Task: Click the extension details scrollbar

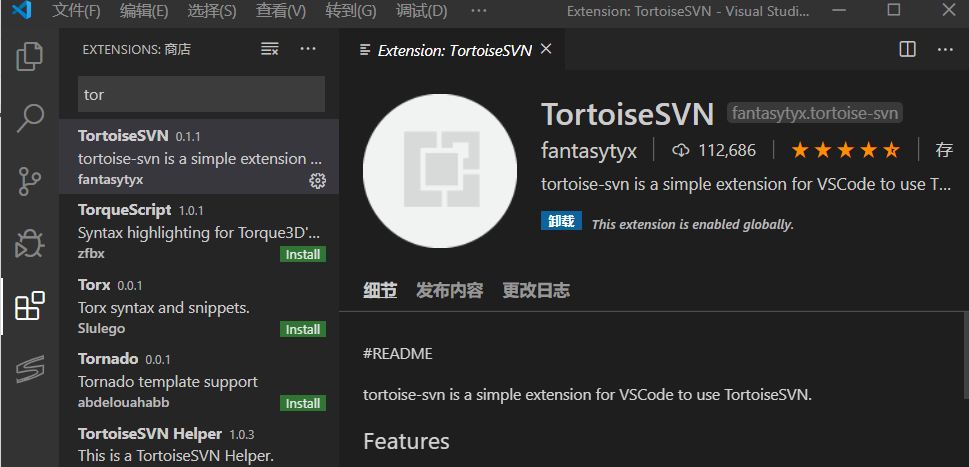Action: 965,355
